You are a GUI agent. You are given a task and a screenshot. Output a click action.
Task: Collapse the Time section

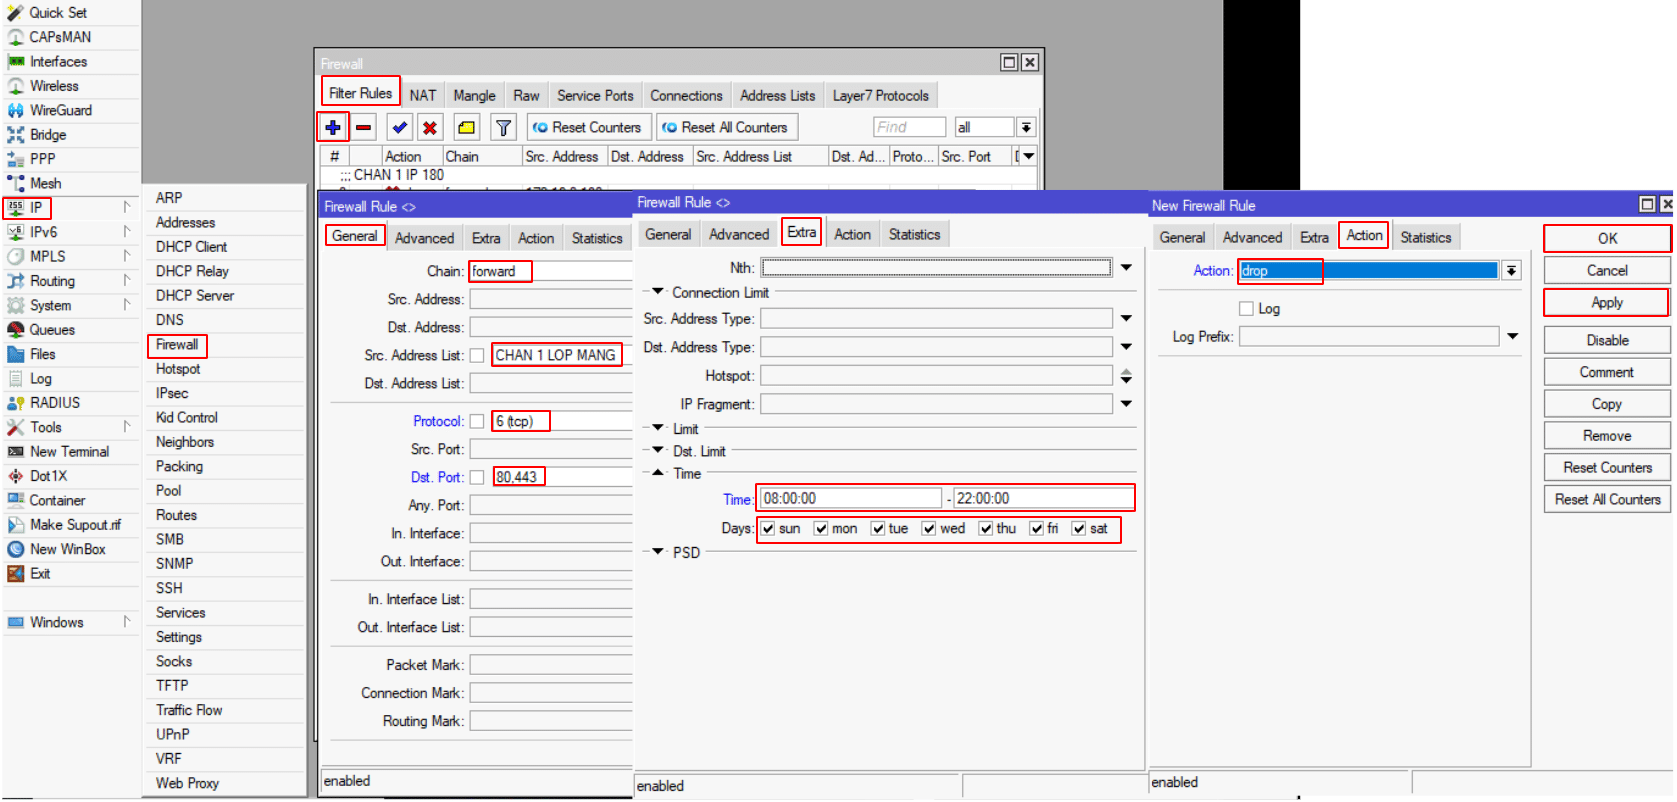[x=658, y=473]
